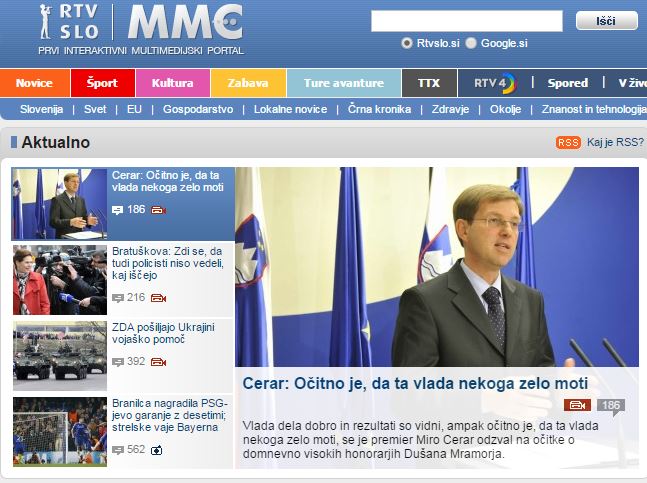Click the Kaj je RSS? link
Screen dimensions: 647x483
point(615,142)
